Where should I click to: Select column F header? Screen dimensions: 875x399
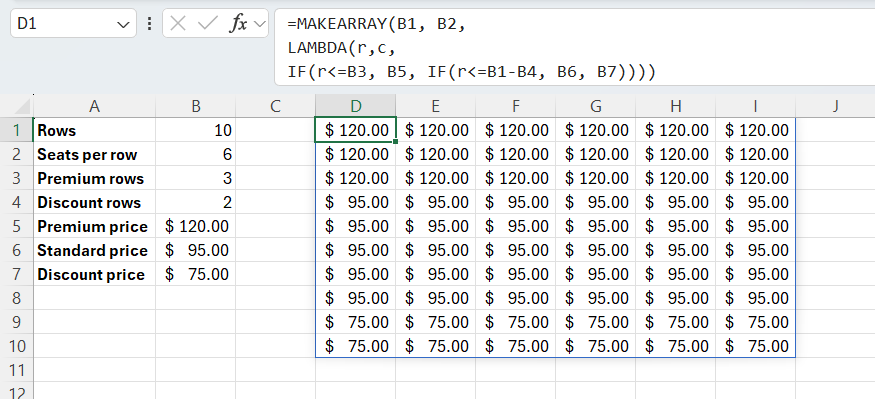(515, 106)
